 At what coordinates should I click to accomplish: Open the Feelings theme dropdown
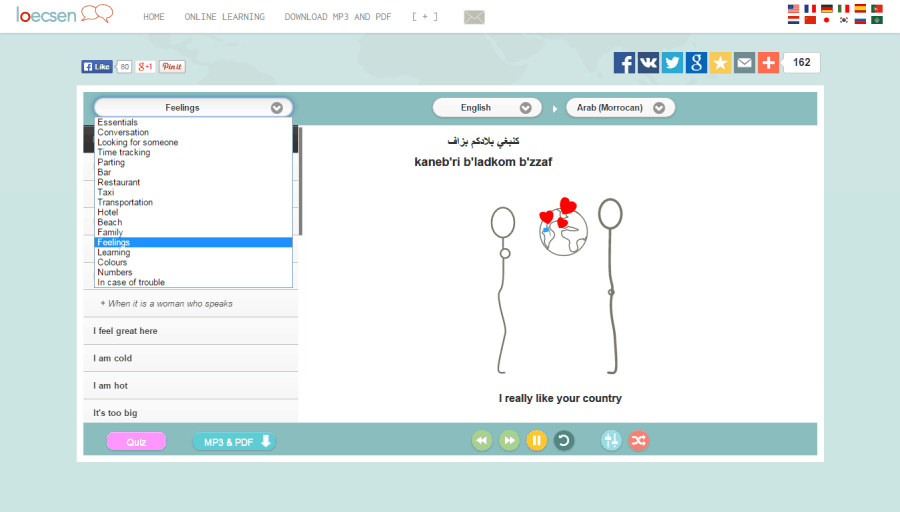click(193, 107)
